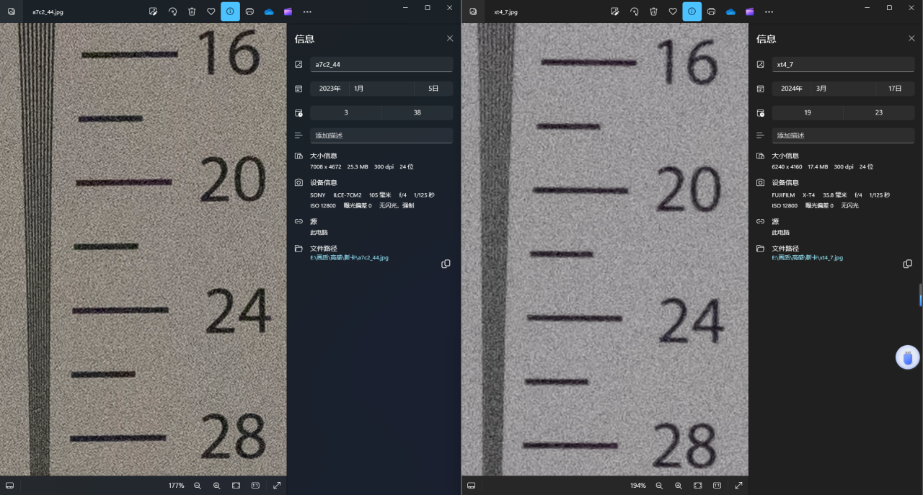Open the xt4_7.jpg file path link

click(807, 258)
